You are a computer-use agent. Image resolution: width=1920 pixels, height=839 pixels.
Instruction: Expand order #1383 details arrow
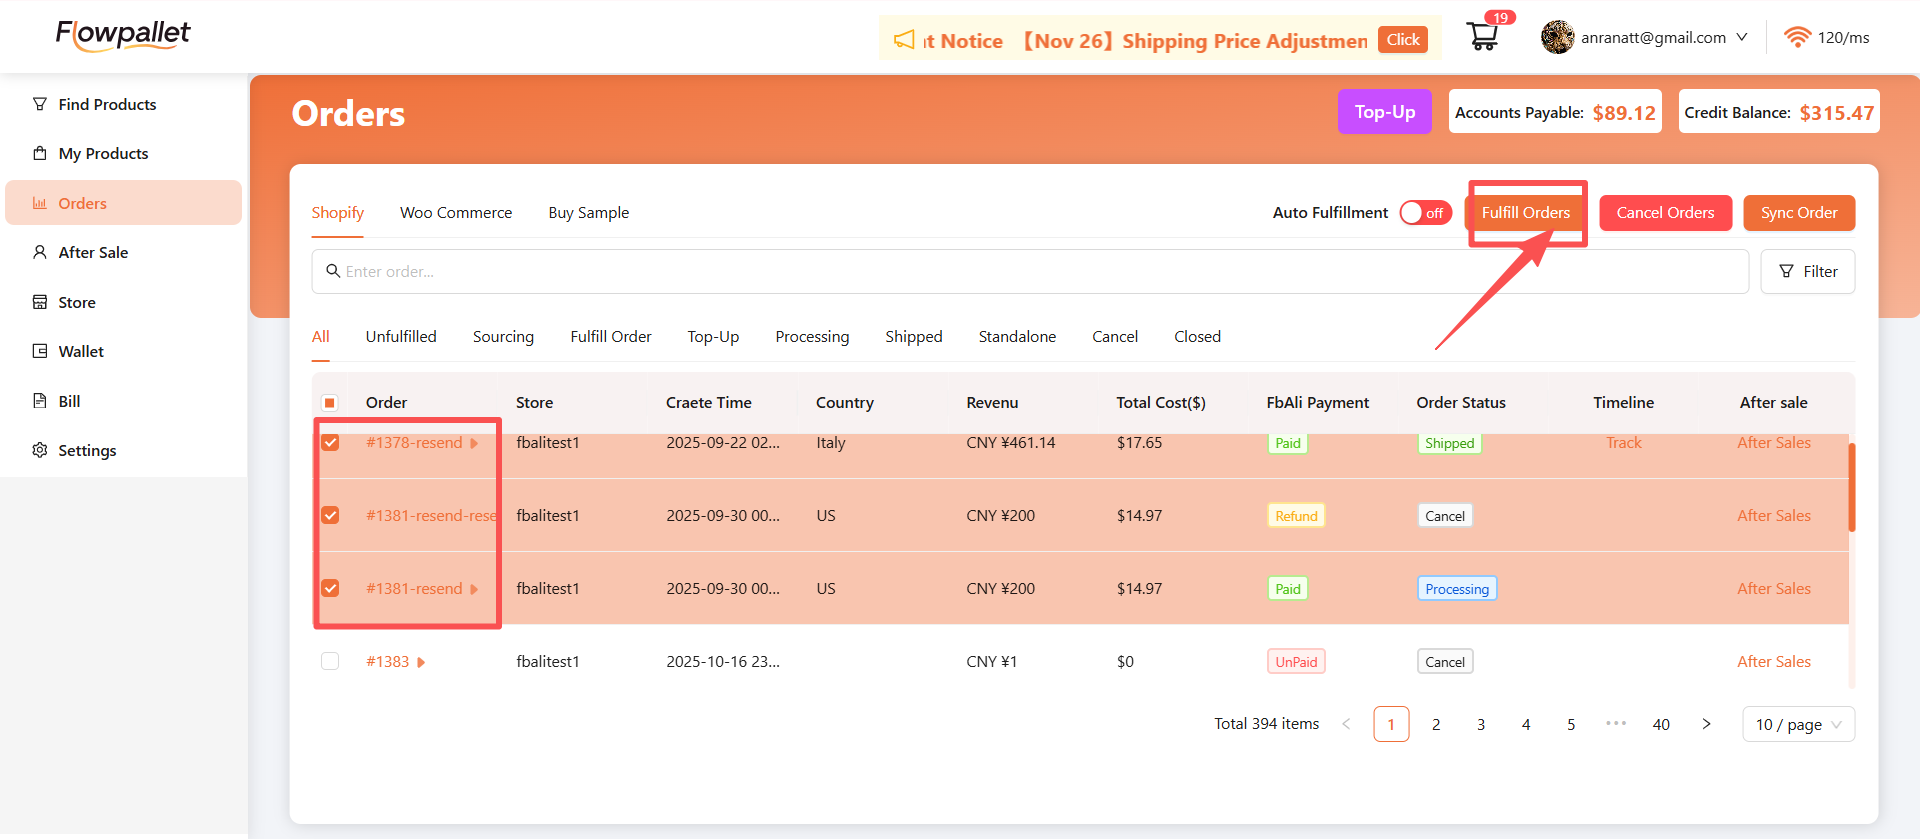(x=421, y=662)
